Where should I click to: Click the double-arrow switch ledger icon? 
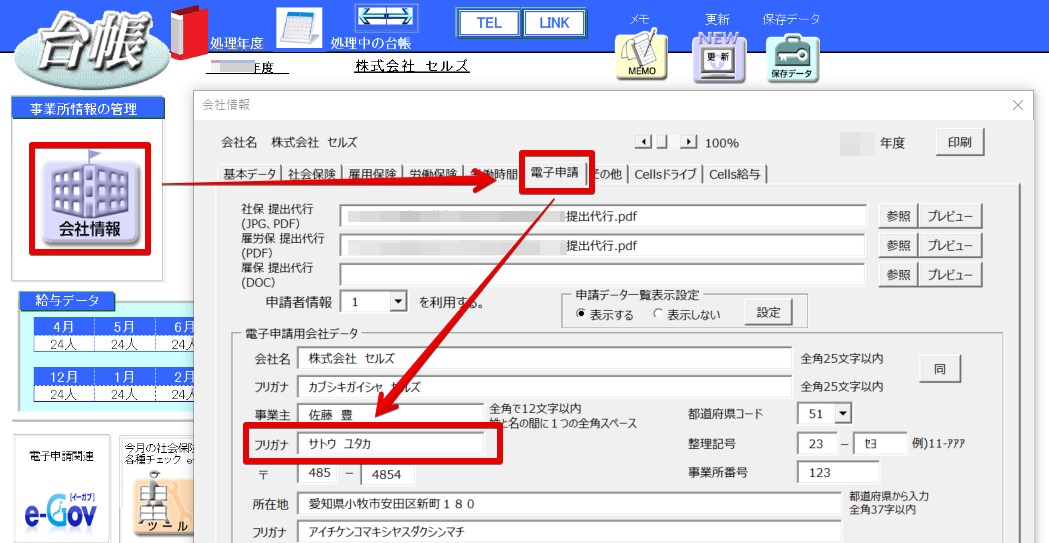pos(386,17)
